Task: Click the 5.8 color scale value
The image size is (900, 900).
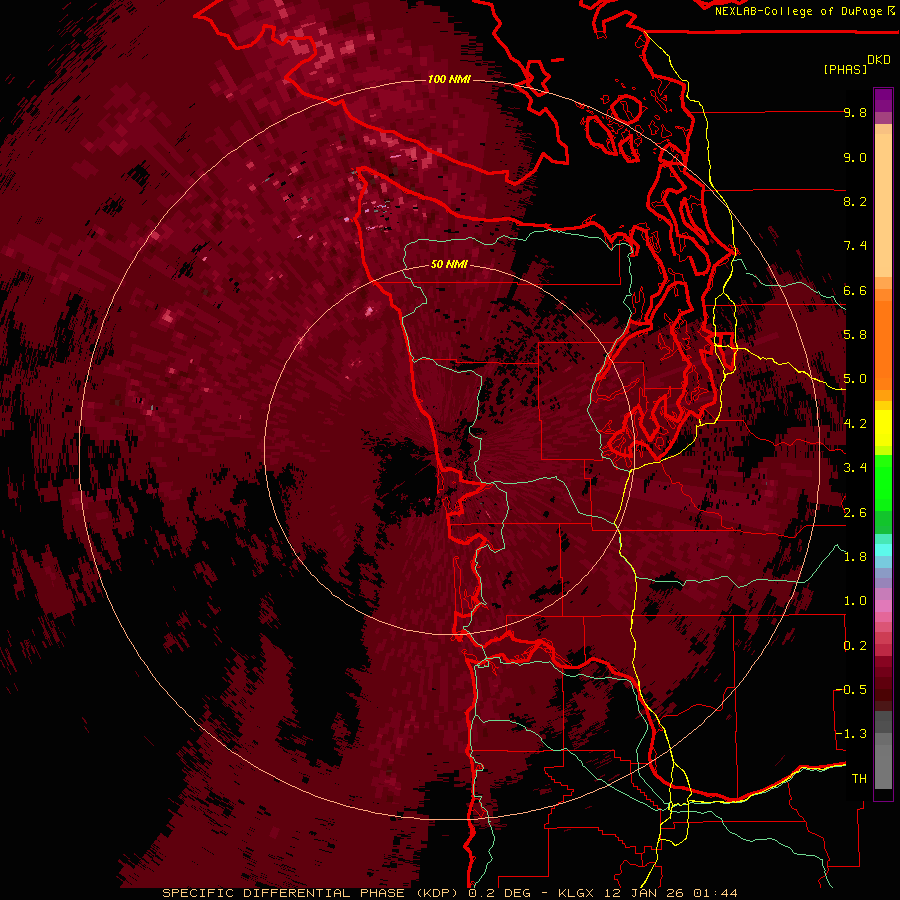Action: (x=855, y=335)
